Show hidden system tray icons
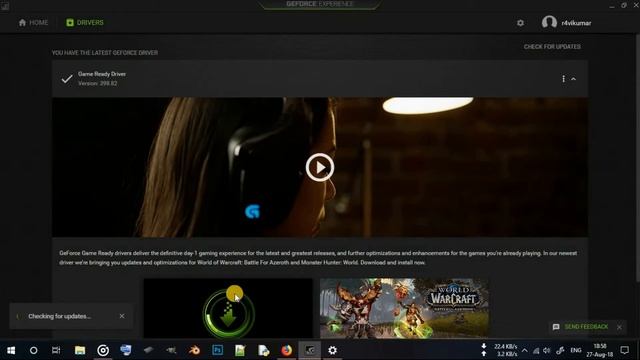The height and width of the screenshot is (360, 640). (x=524, y=350)
